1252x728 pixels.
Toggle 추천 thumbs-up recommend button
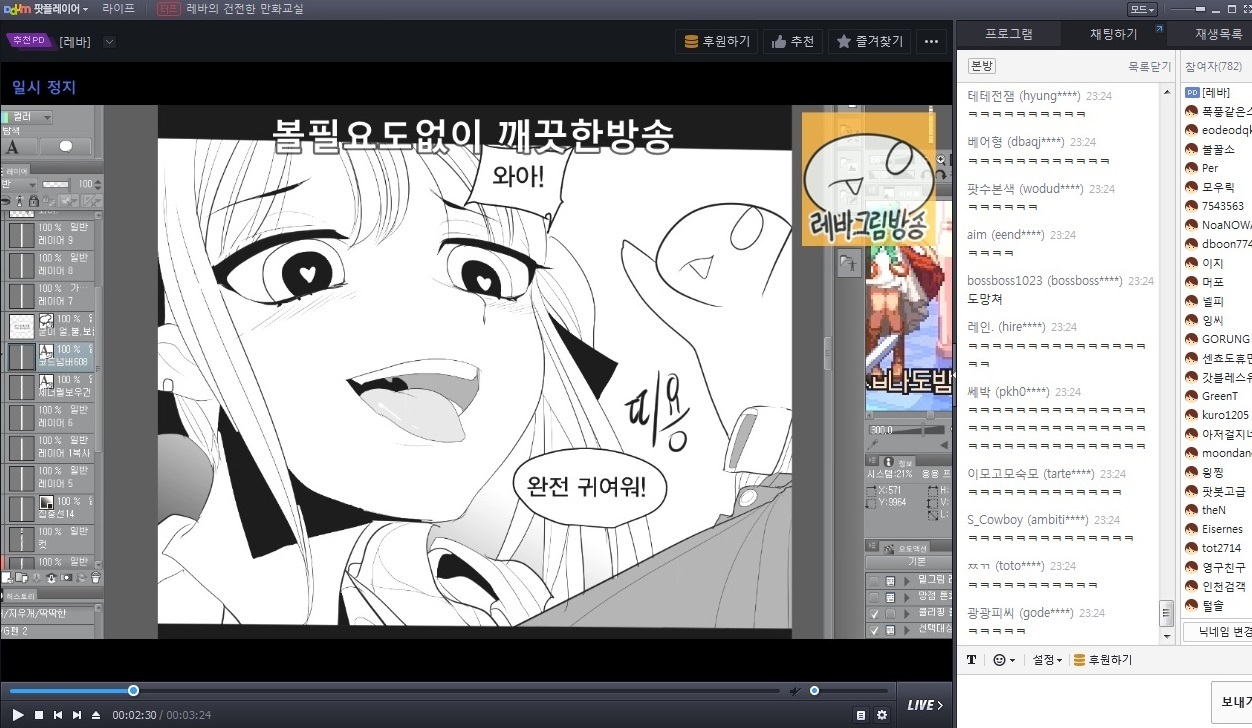(x=792, y=42)
